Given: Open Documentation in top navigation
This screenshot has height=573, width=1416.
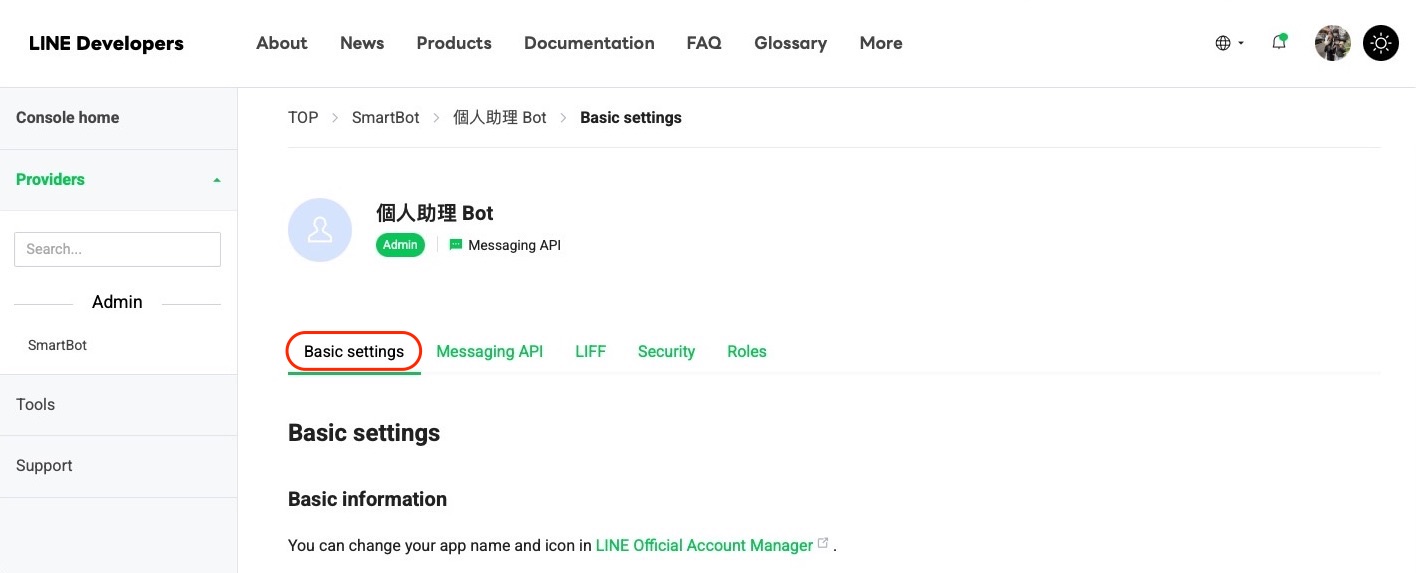Looking at the screenshot, I should coord(589,43).
